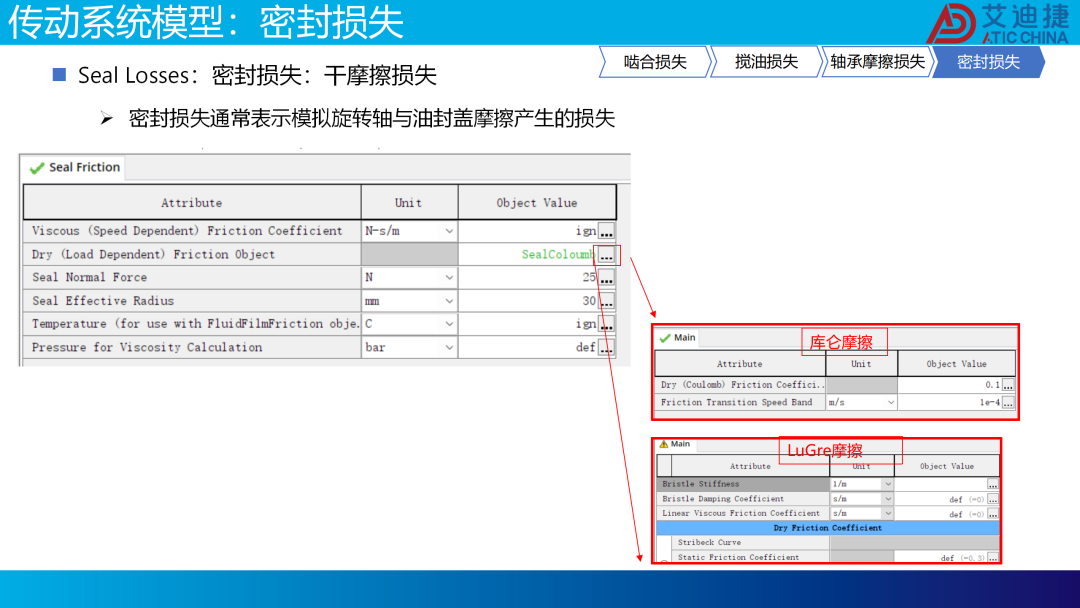
Task: Select Main tab in Coulomb friction panel
Action: click(677, 337)
